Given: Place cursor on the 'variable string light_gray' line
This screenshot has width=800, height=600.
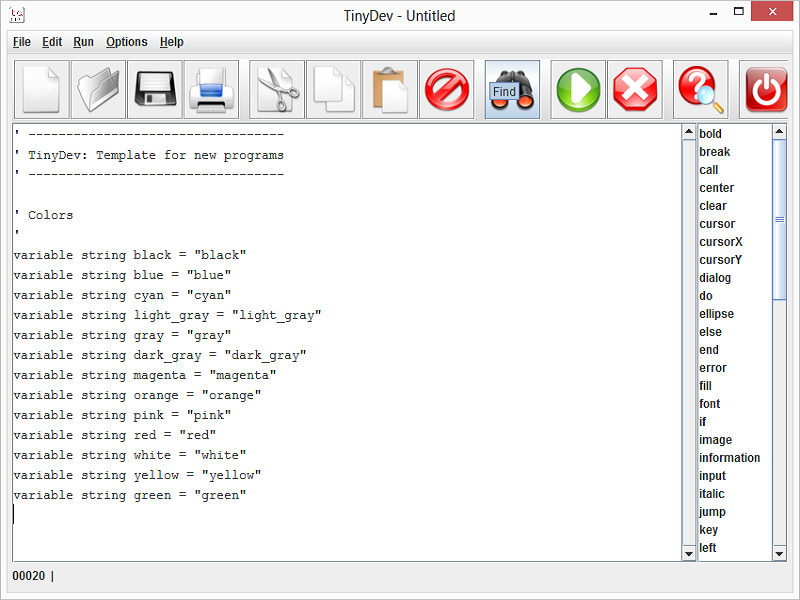Looking at the screenshot, I should click(x=167, y=315).
